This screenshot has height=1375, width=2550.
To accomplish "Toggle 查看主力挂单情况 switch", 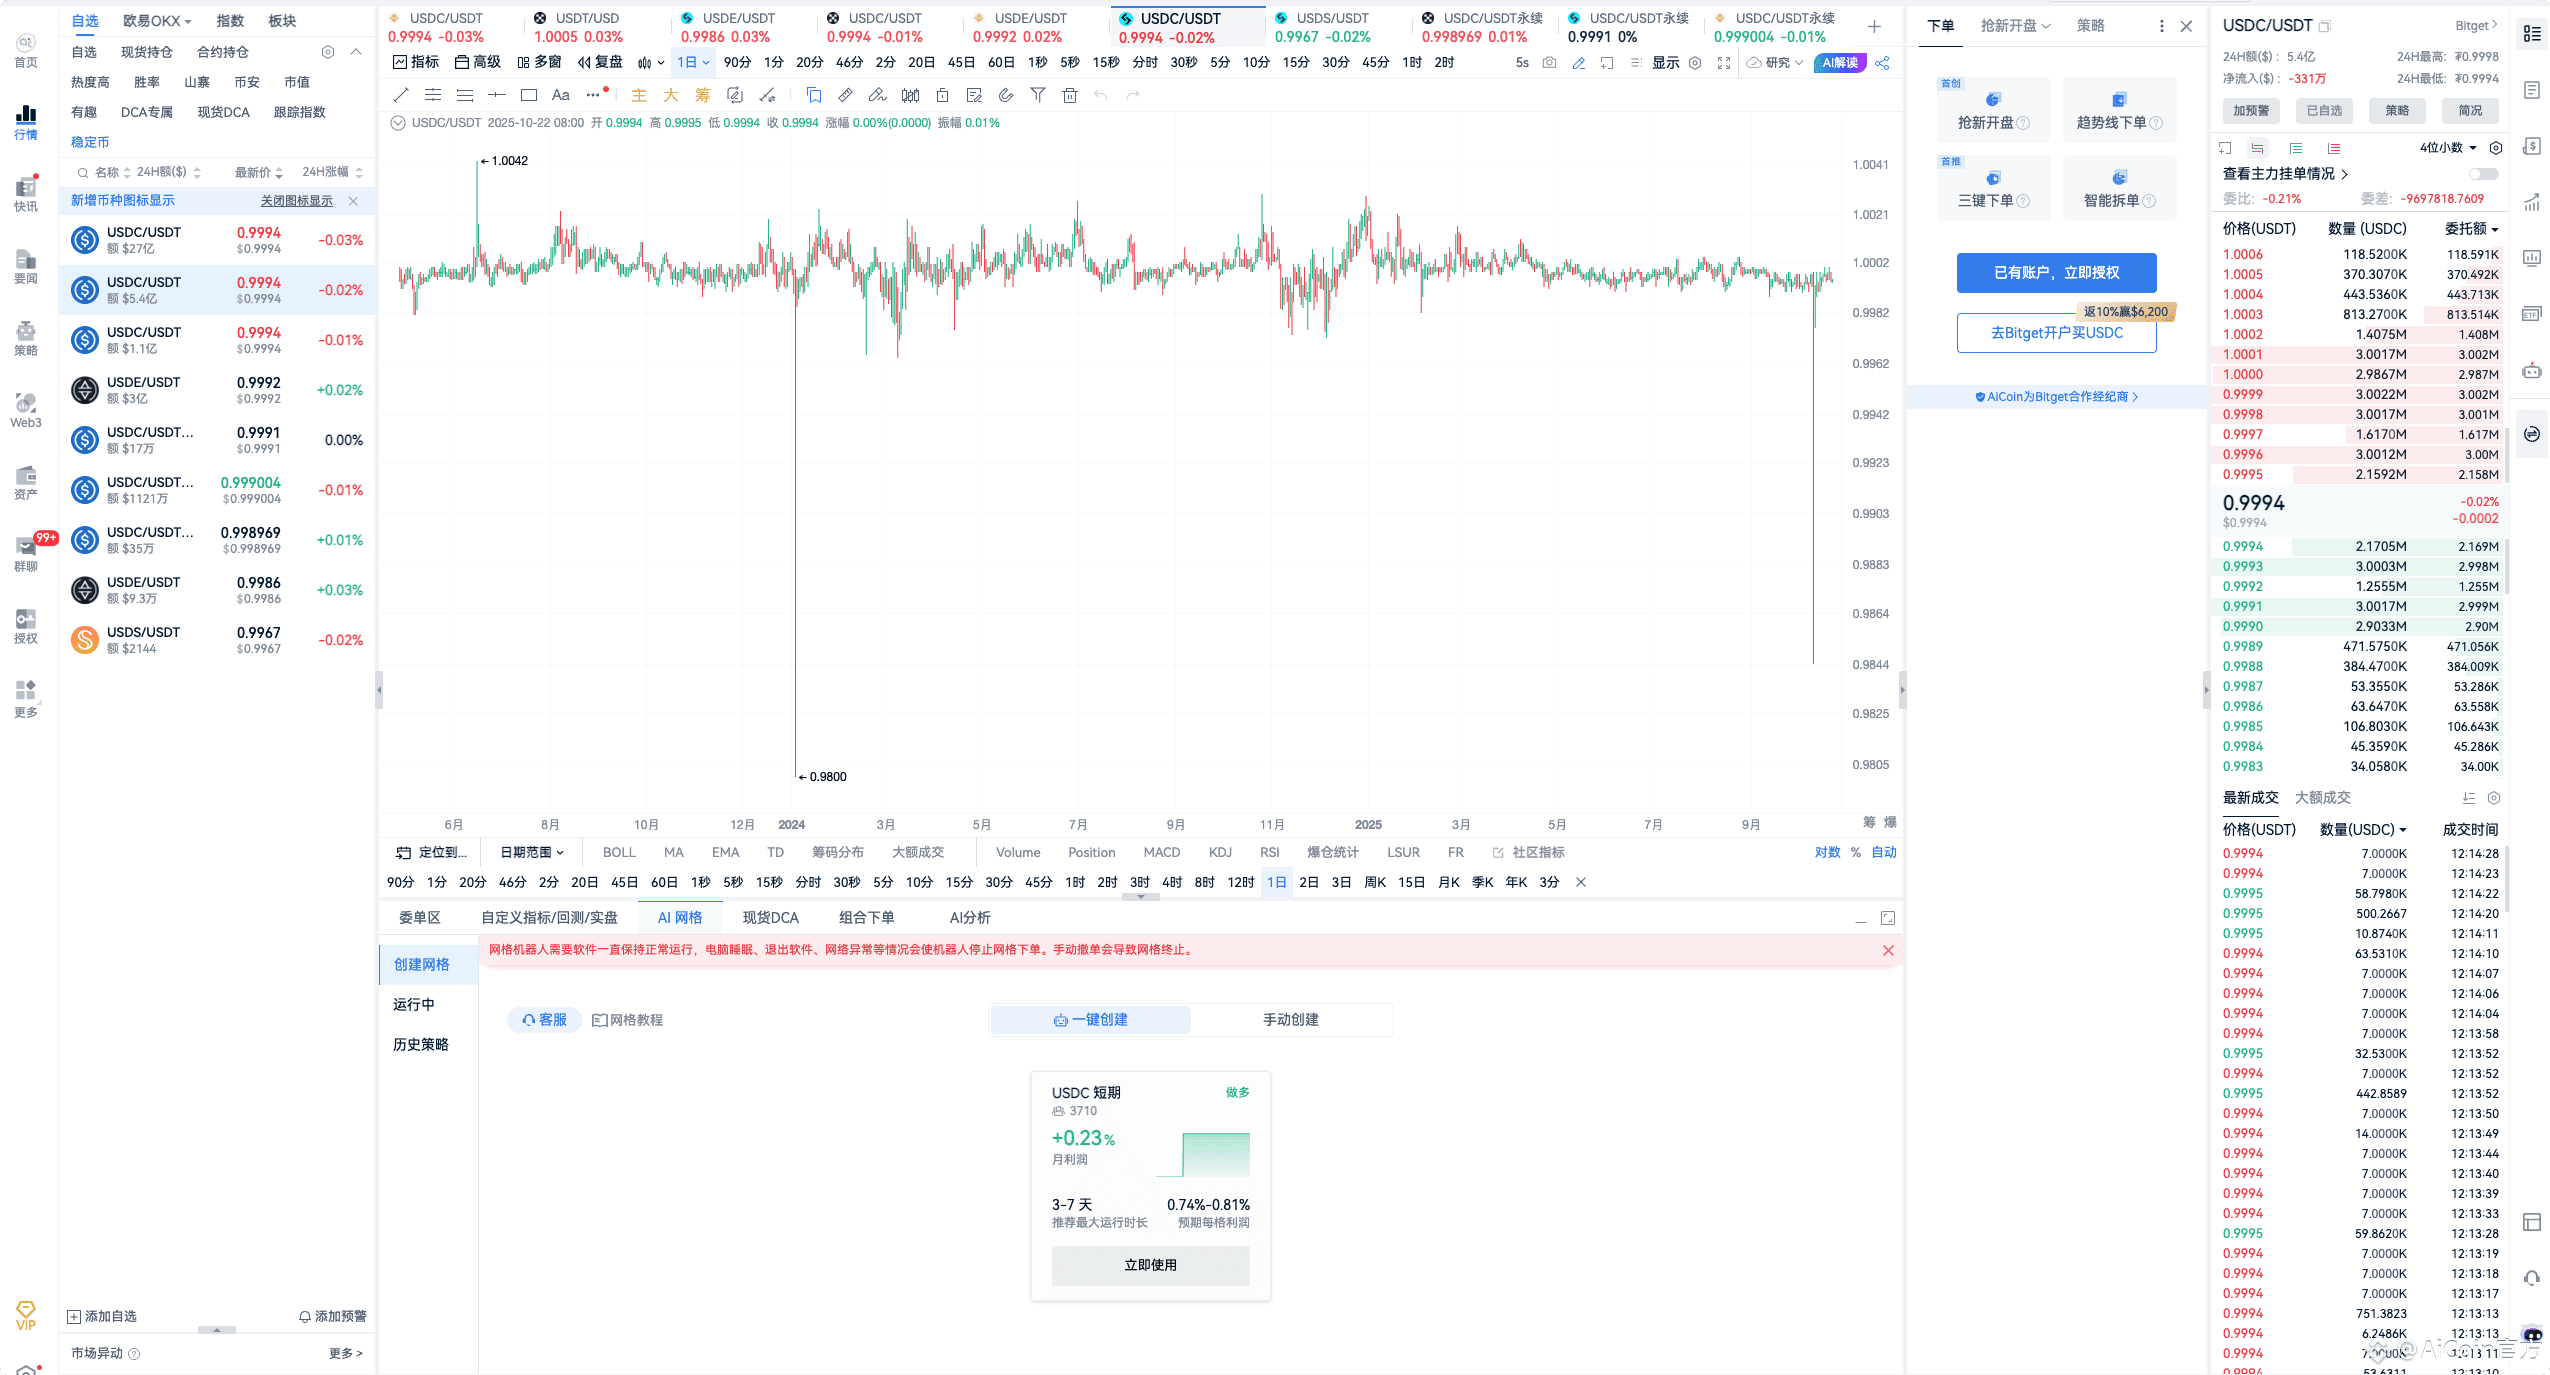I will [2483, 174].
